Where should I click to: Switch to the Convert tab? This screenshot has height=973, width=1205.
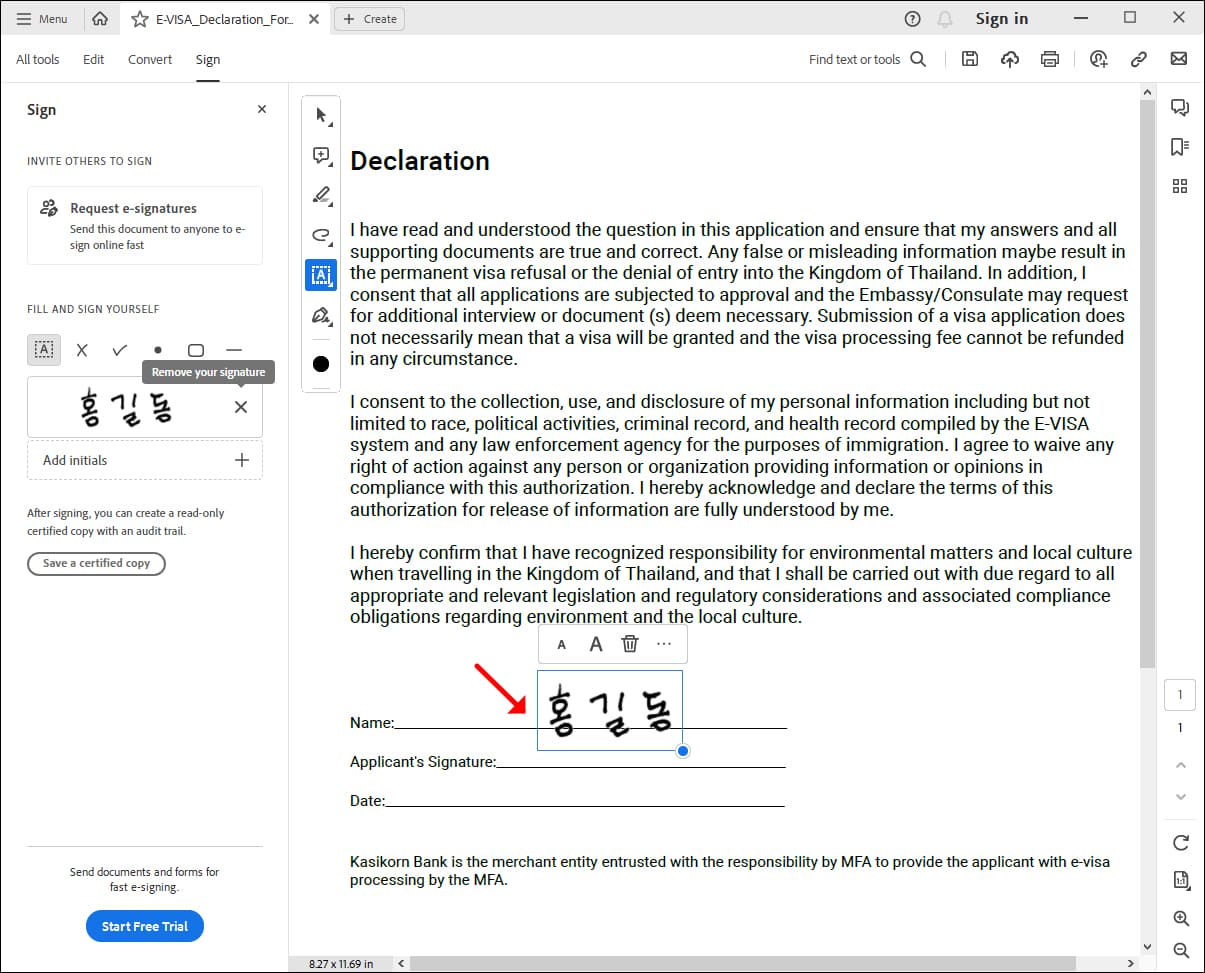tap(150, 60)
